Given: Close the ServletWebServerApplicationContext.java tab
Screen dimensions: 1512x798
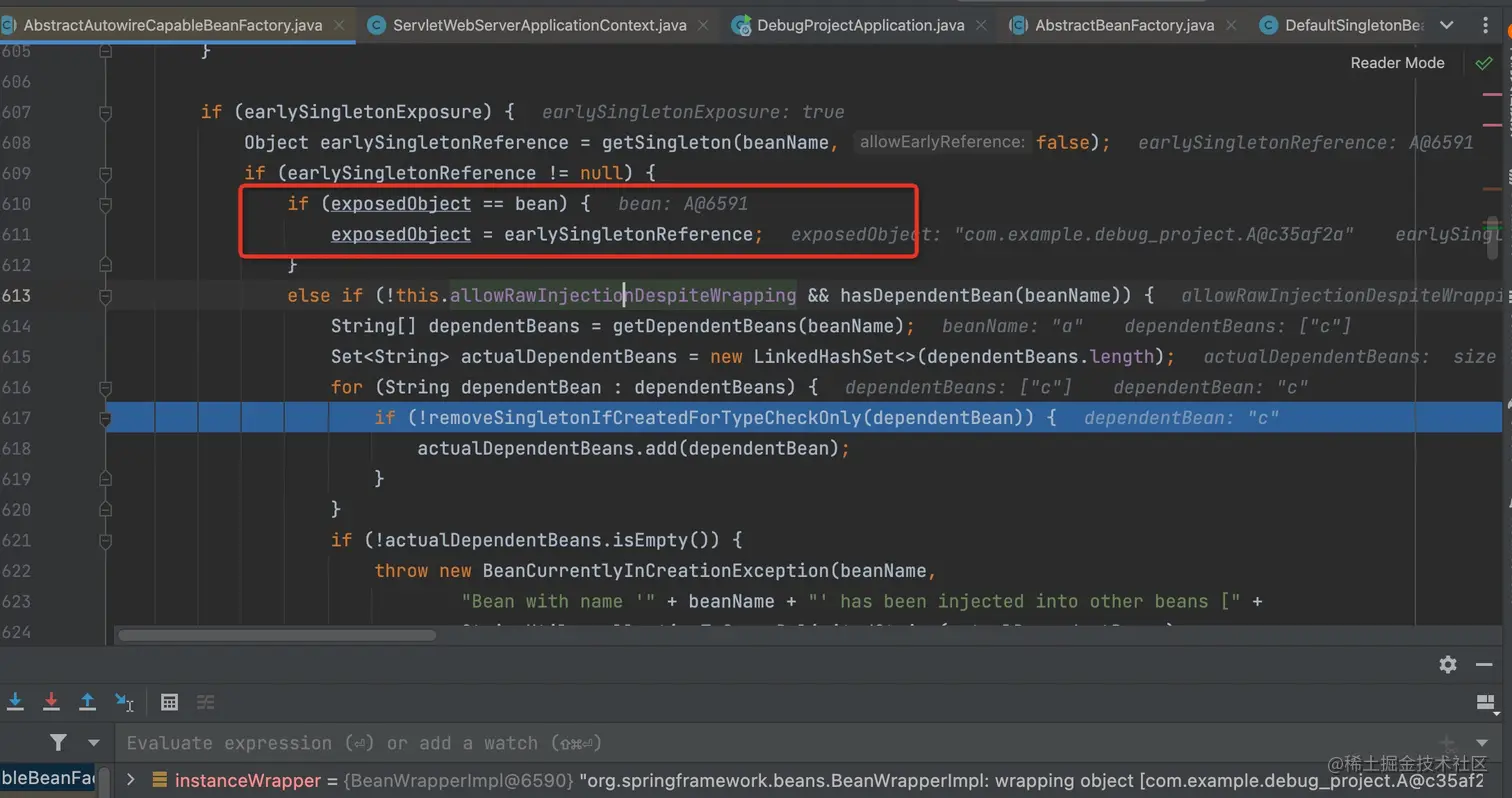Looking at the screenshot, I should pos(704,25).
